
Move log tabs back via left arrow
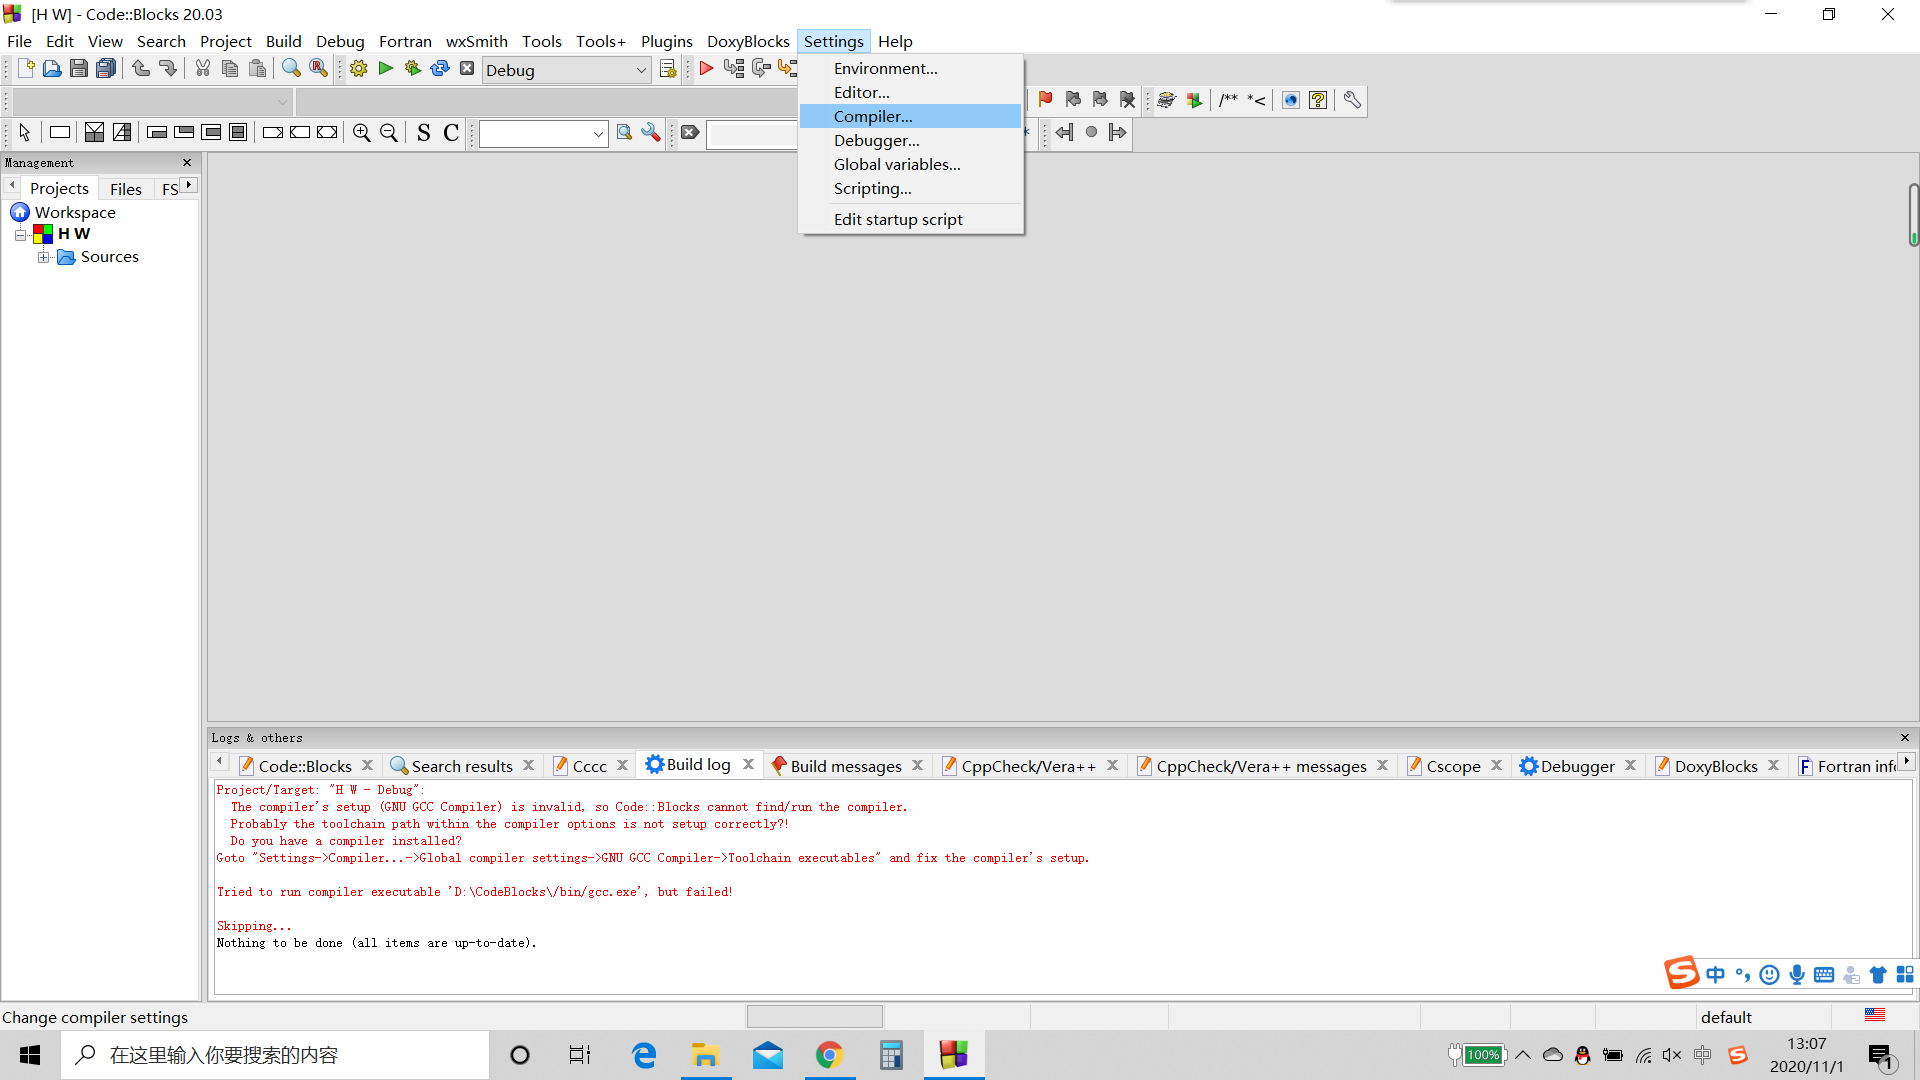click(x=220, y=762)
